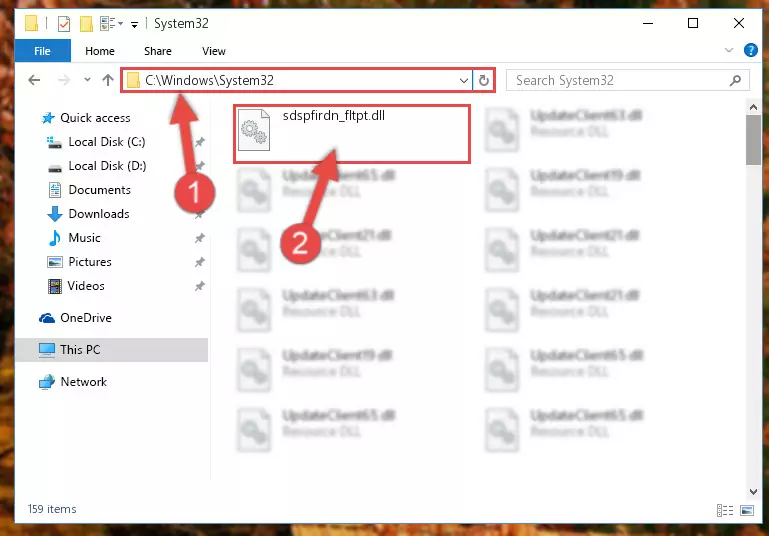The height and width of the screenshot is (536, 769).
Task: Expand the address bar history dropdown
Action: (463, 80)
